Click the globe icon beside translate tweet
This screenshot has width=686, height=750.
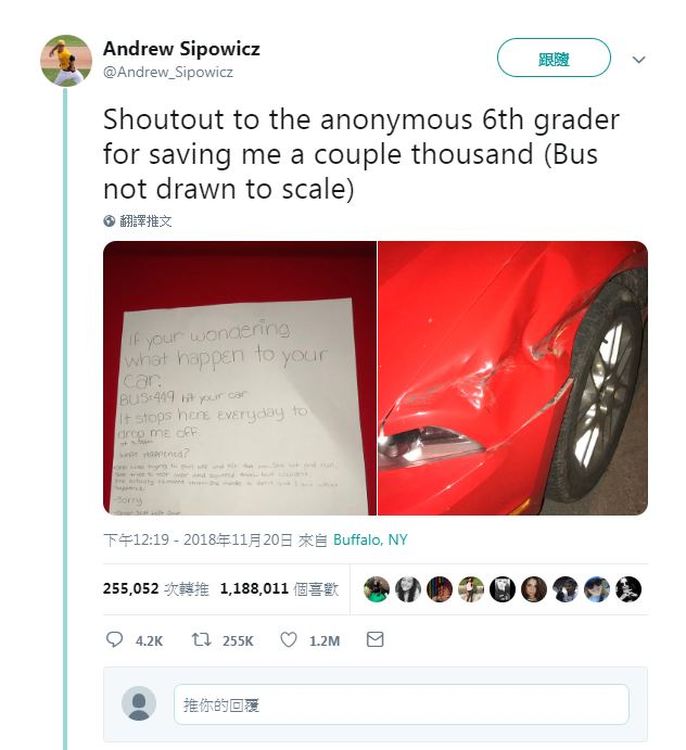click(109, 221)
